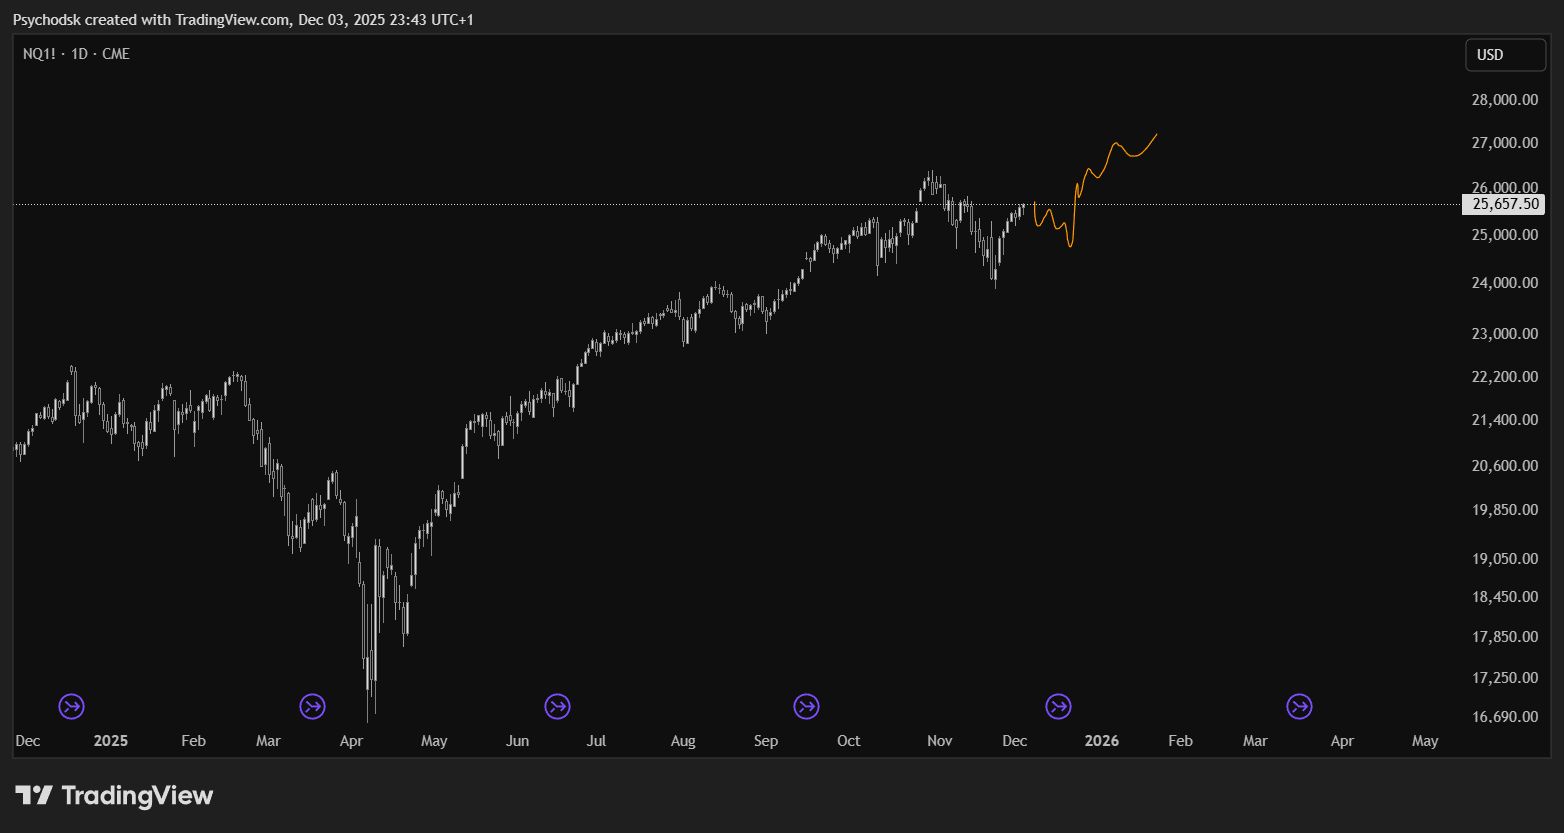
Task: Open the USD currency selector
Action: click(x=1505, y=55)
